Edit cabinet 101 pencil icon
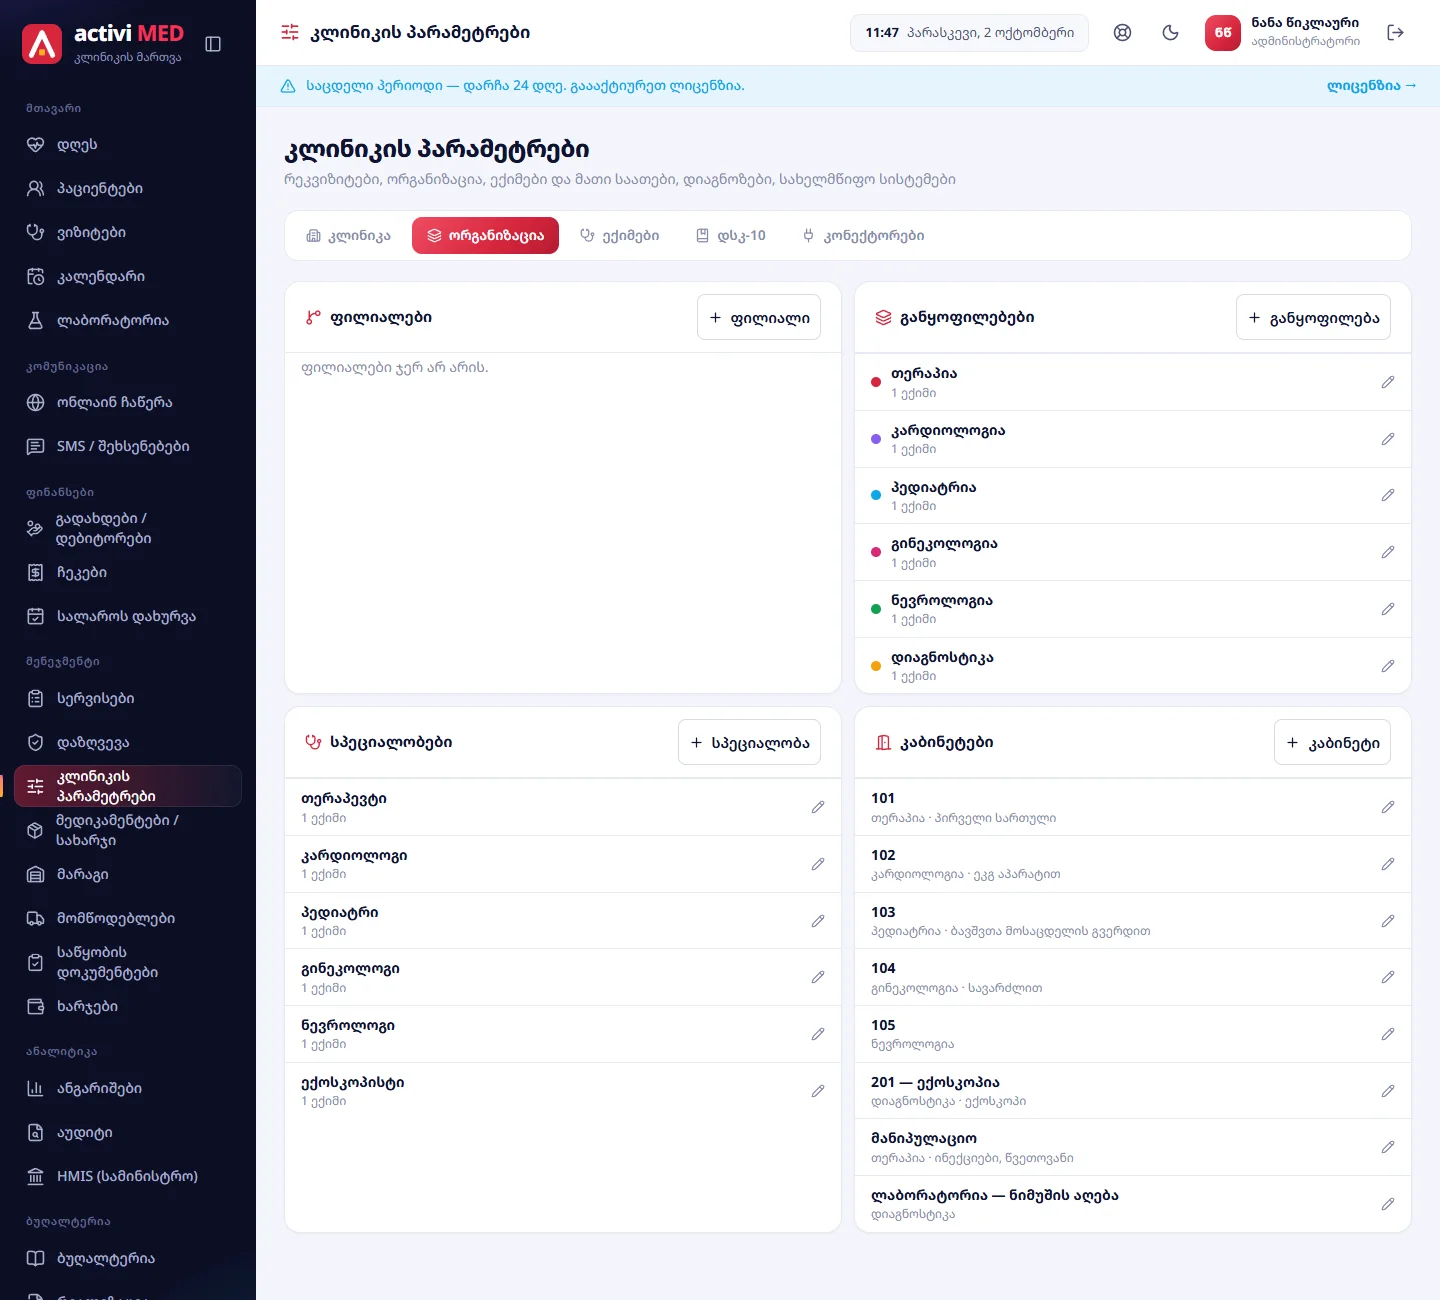 1388,807
